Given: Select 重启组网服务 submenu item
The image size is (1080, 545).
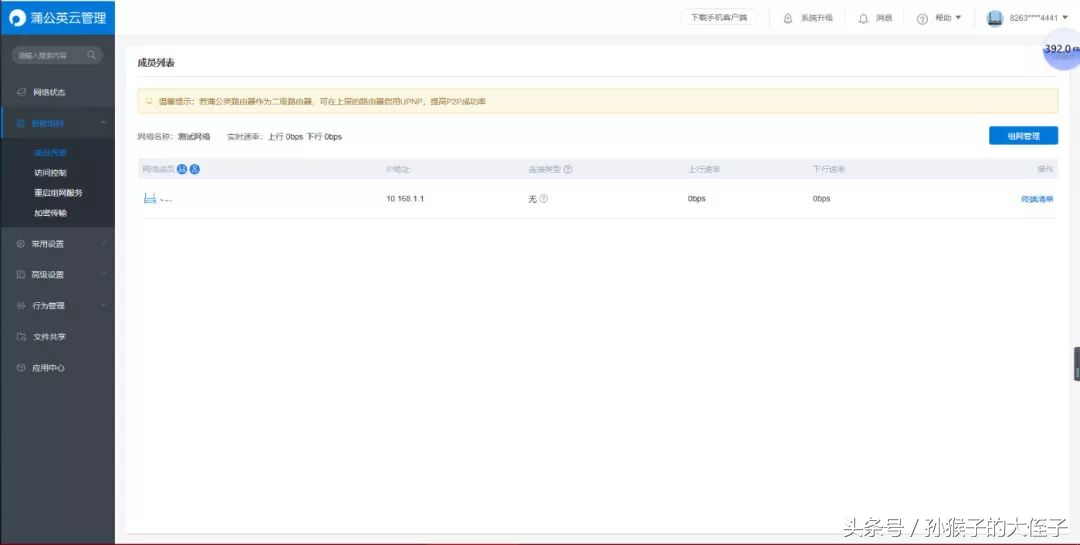Looking at the screenshot, I should click(x=59, y=193).
